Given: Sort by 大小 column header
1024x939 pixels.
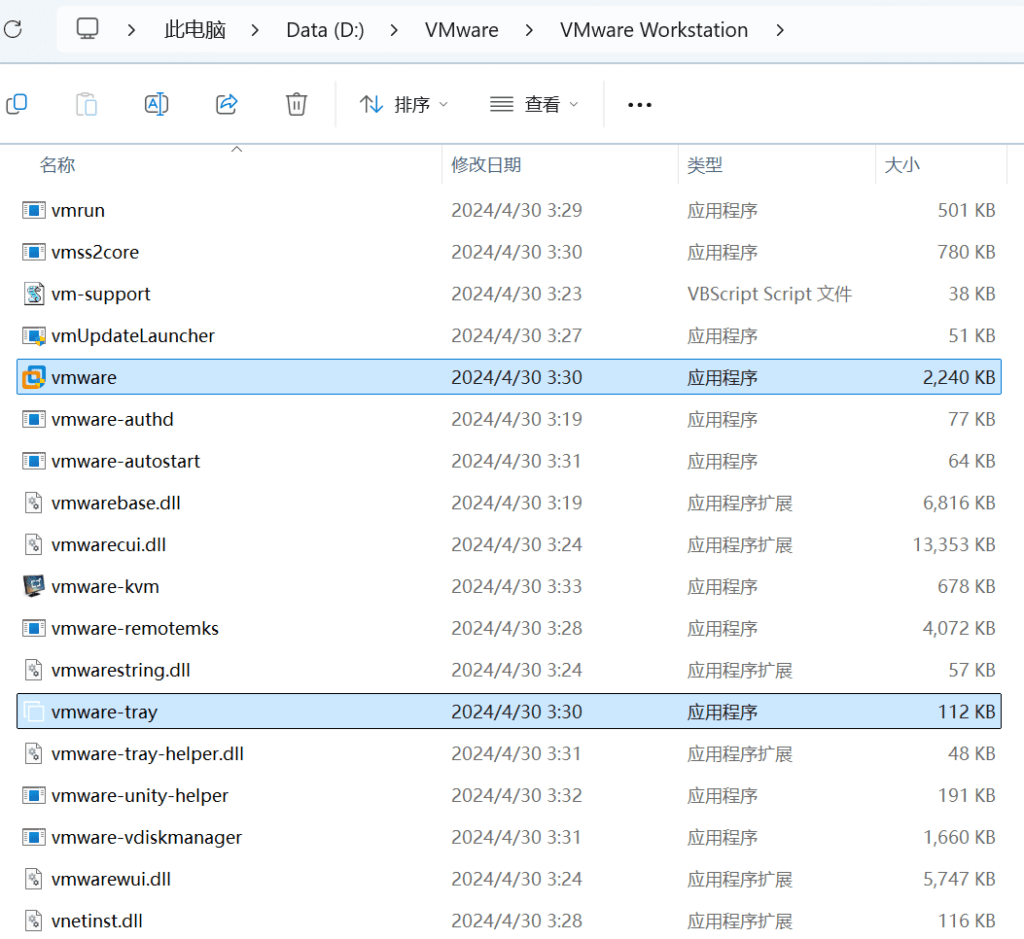Looking at the screenshot, I should pos(902,165).
